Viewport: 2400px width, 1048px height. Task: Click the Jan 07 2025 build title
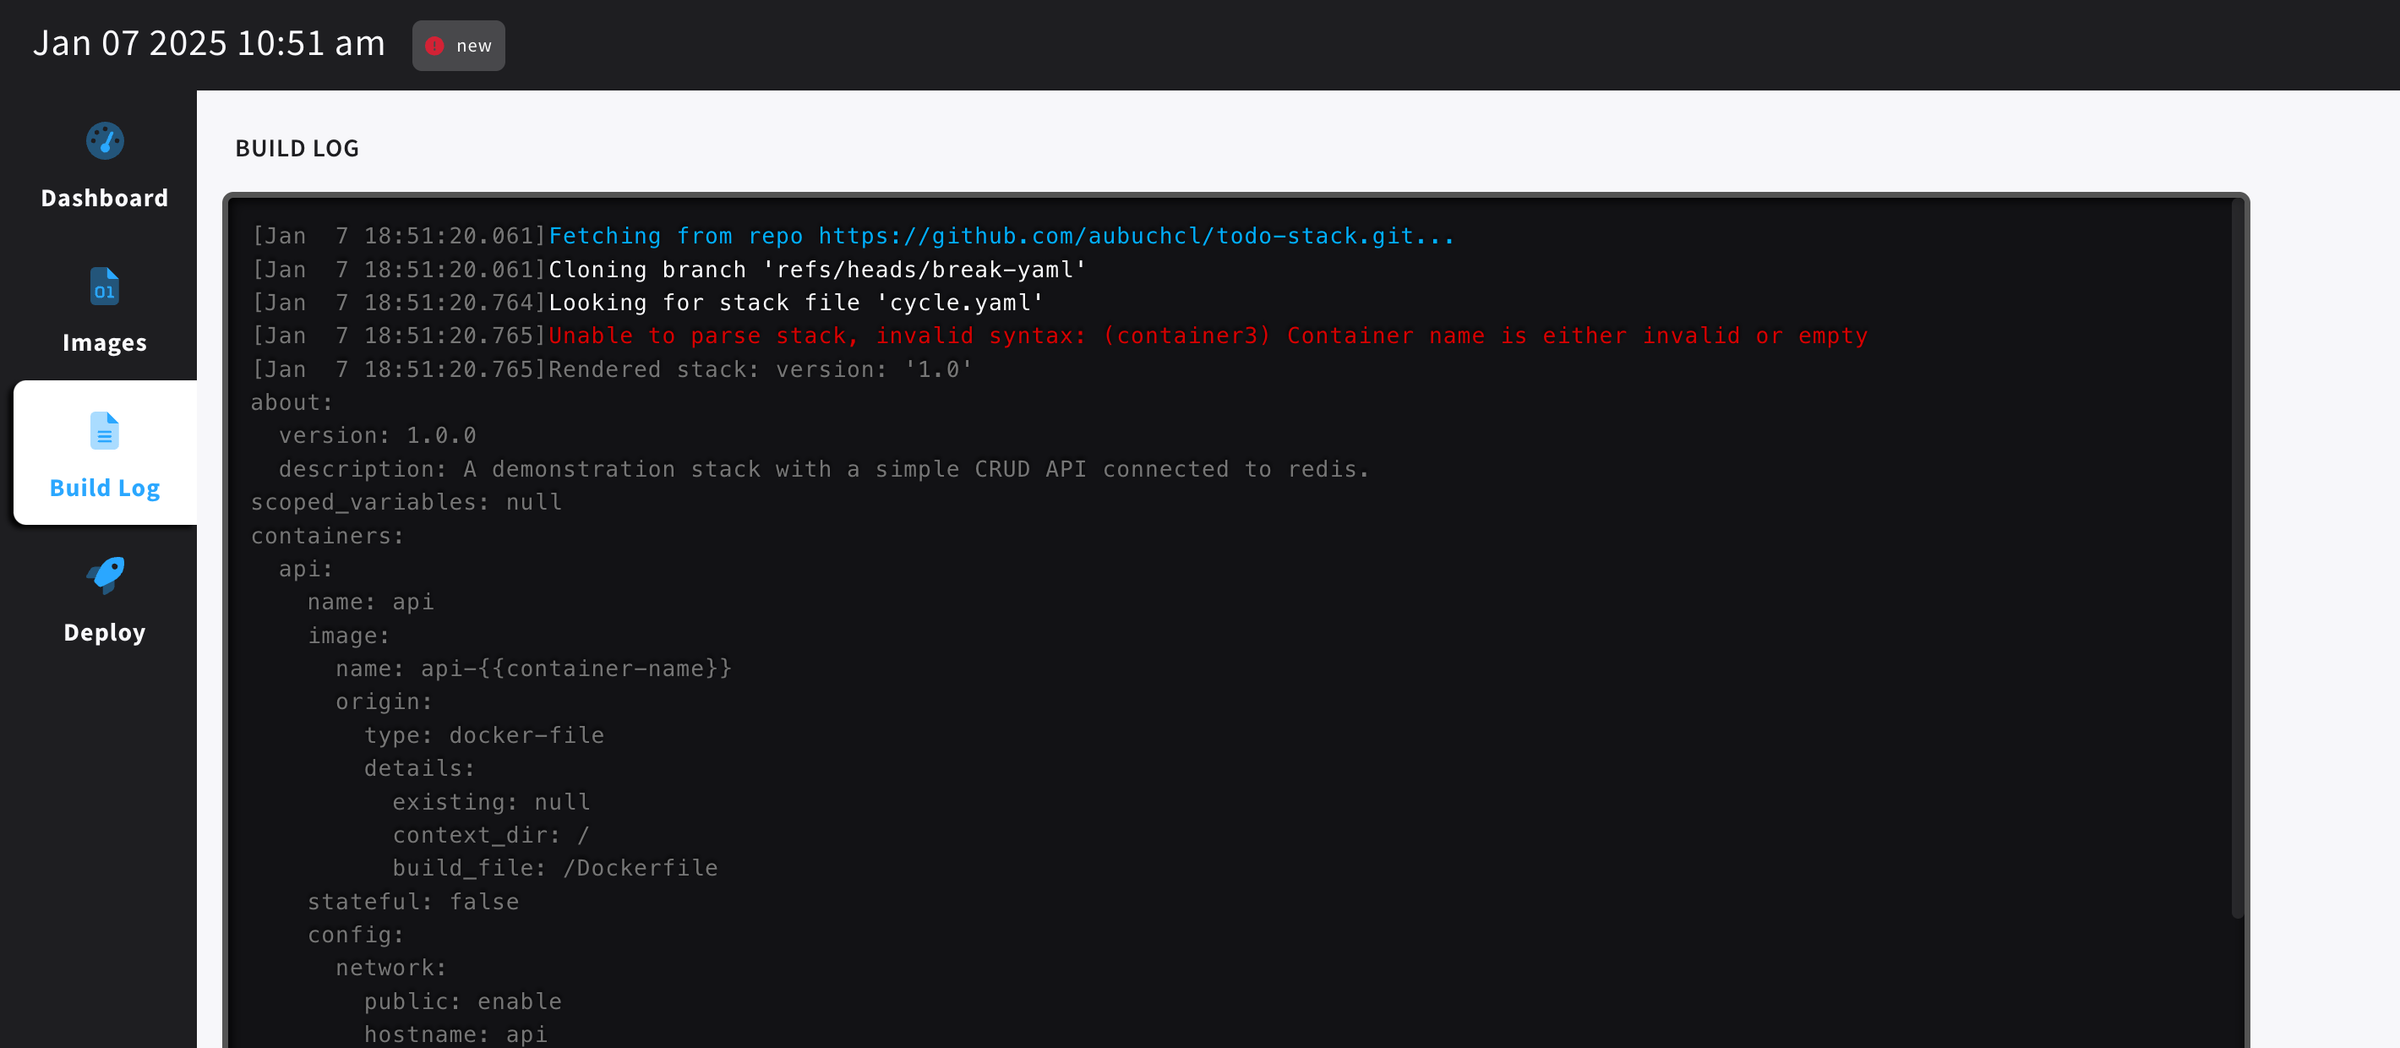pyautogui.click(x=209, y=43)
